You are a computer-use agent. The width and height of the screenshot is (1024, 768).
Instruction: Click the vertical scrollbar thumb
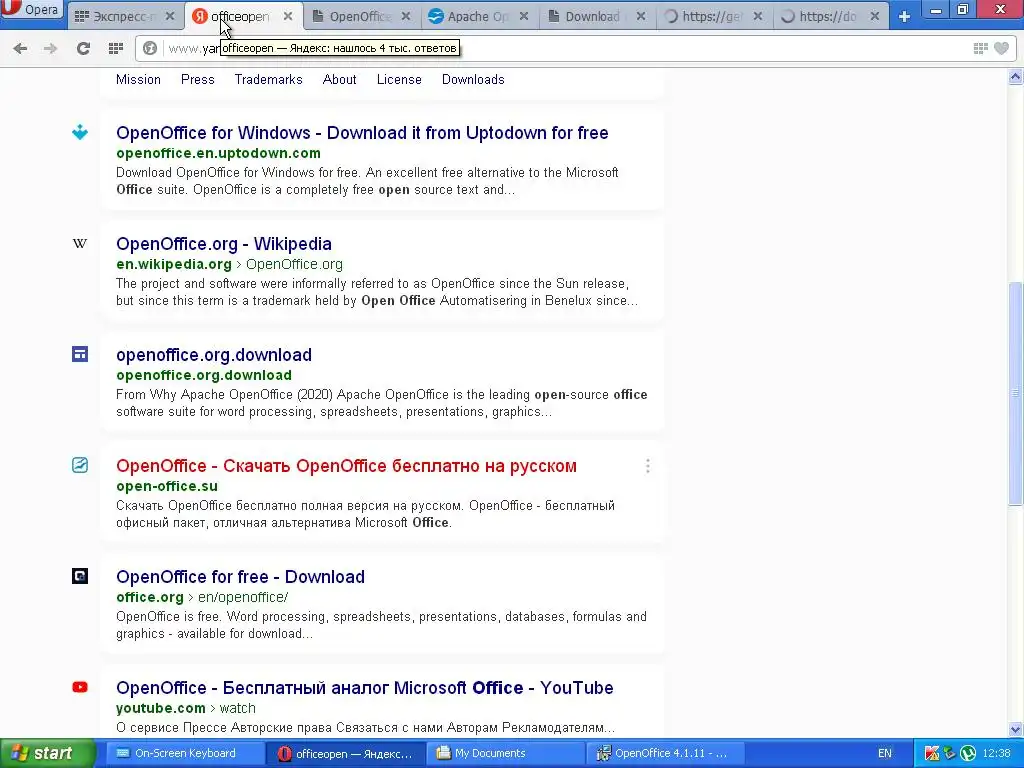click(1015, 393)
